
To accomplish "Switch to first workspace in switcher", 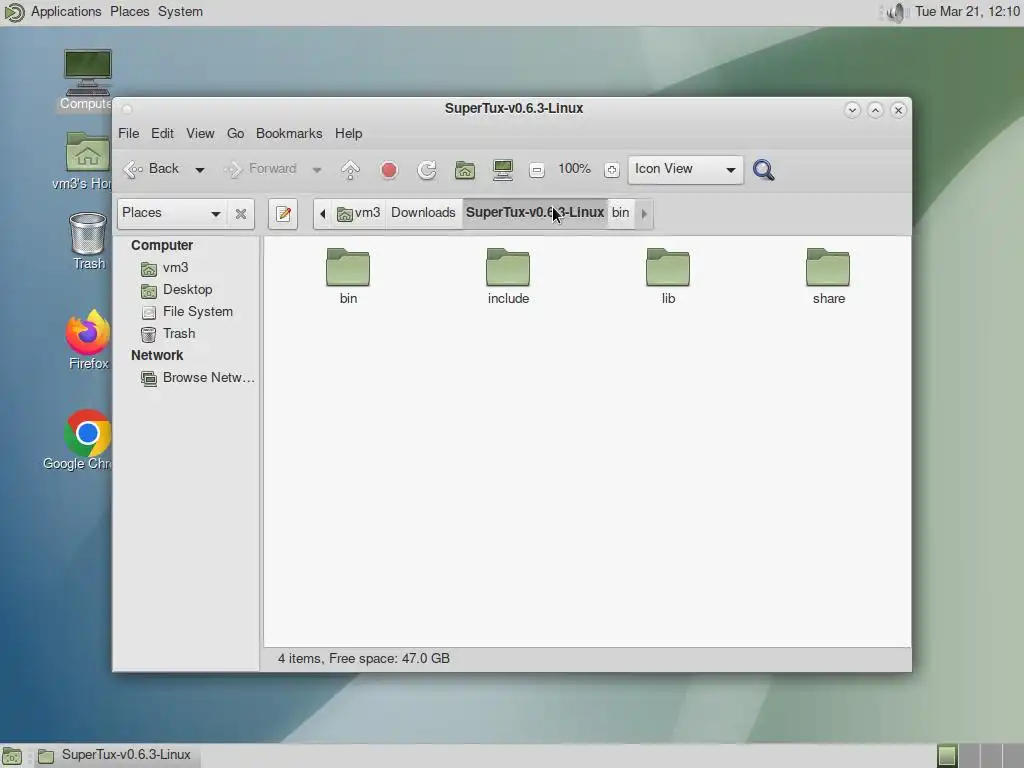I will click(947, 756).
